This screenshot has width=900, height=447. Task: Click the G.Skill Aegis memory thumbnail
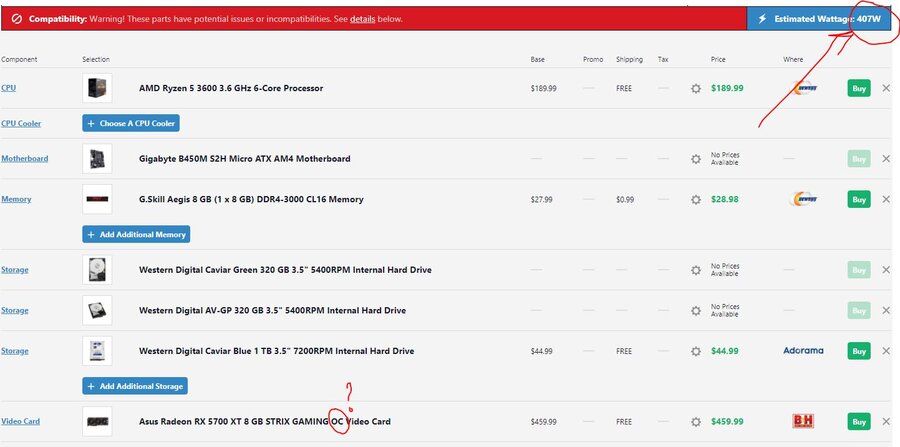(x=97, y=199)
